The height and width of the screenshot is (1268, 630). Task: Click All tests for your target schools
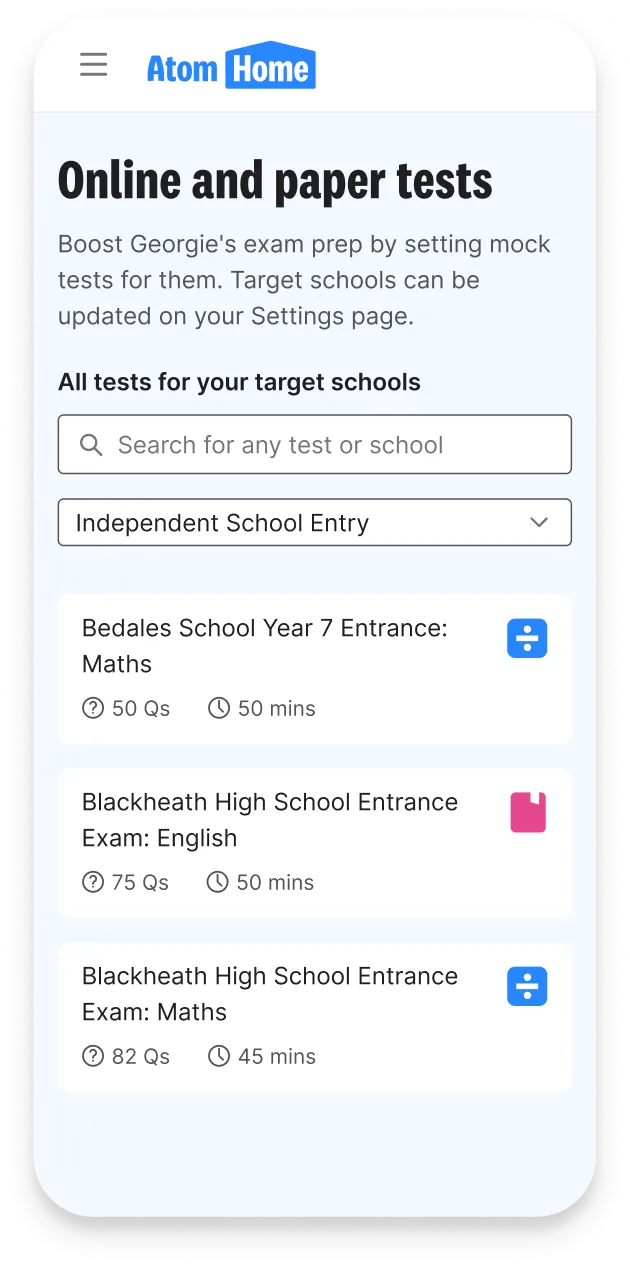(239, 382)
